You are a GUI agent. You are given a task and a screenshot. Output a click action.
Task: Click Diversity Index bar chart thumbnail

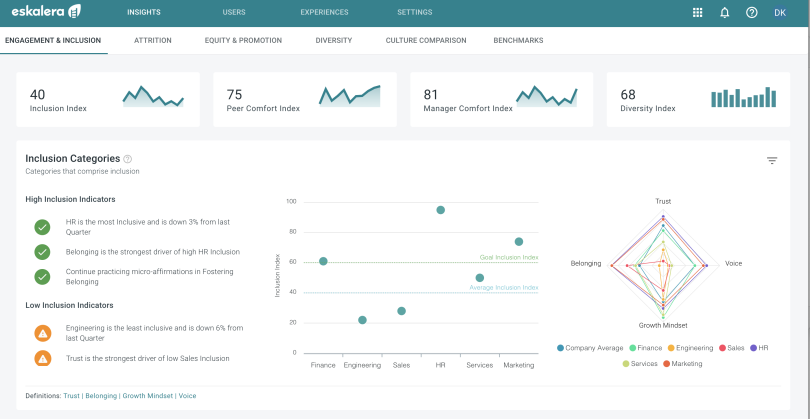743,97
